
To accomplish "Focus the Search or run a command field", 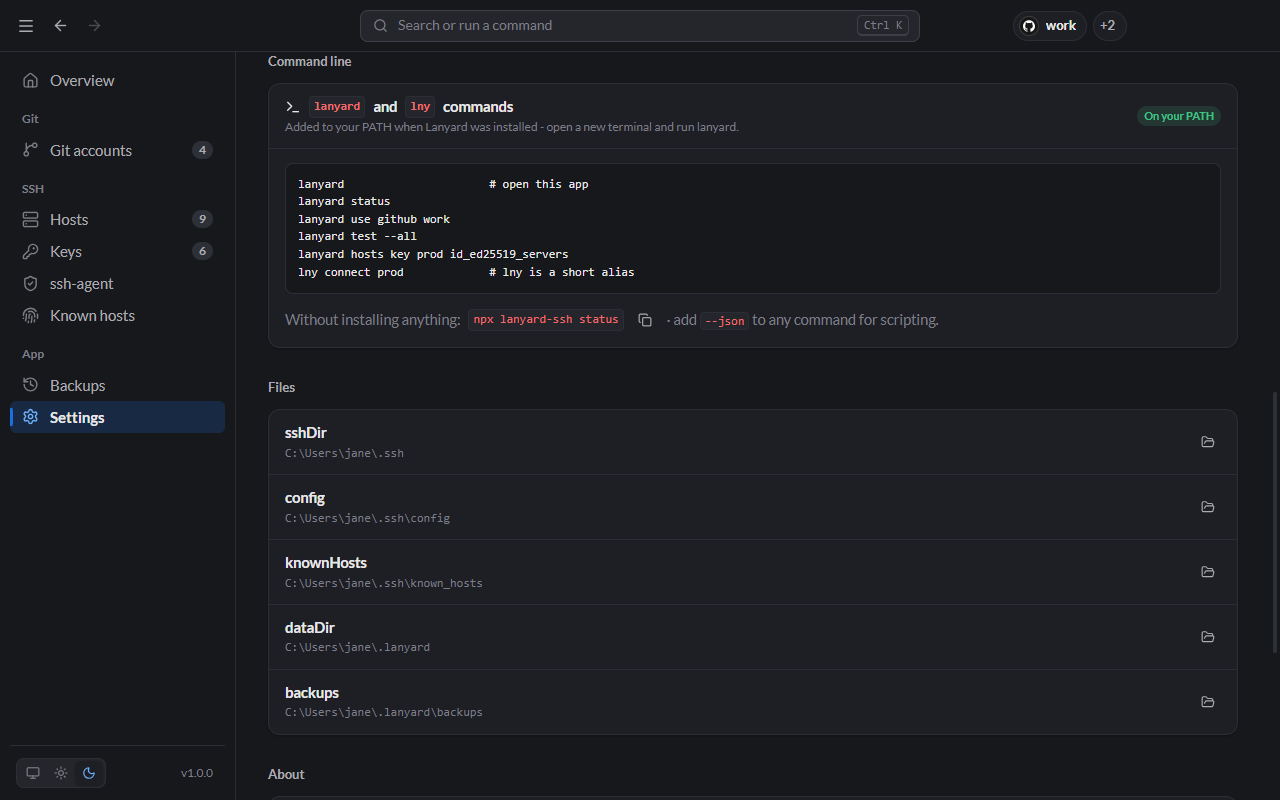I will point(640,26).
